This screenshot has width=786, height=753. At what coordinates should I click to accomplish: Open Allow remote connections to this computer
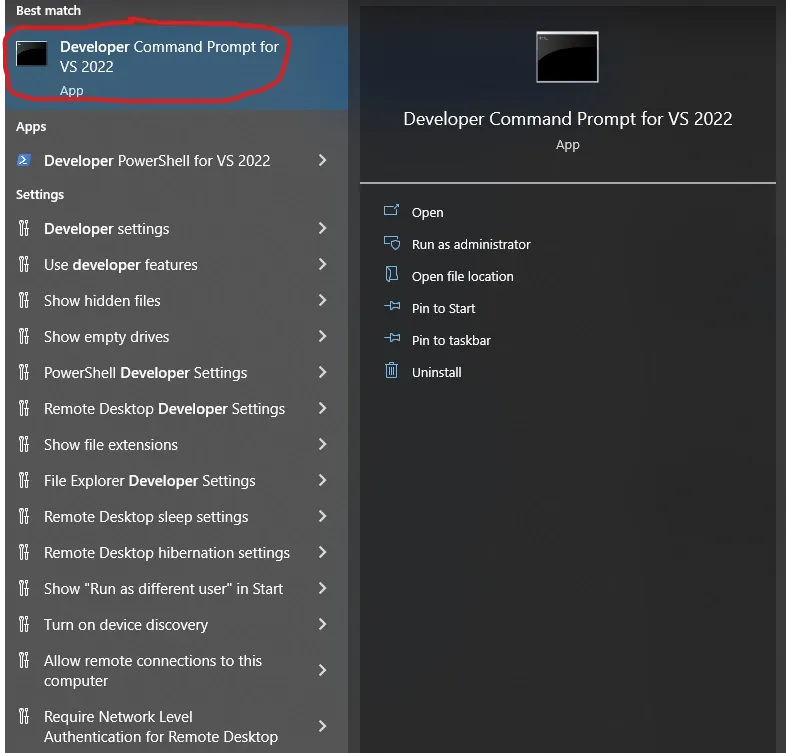click(x=153, y=671)
